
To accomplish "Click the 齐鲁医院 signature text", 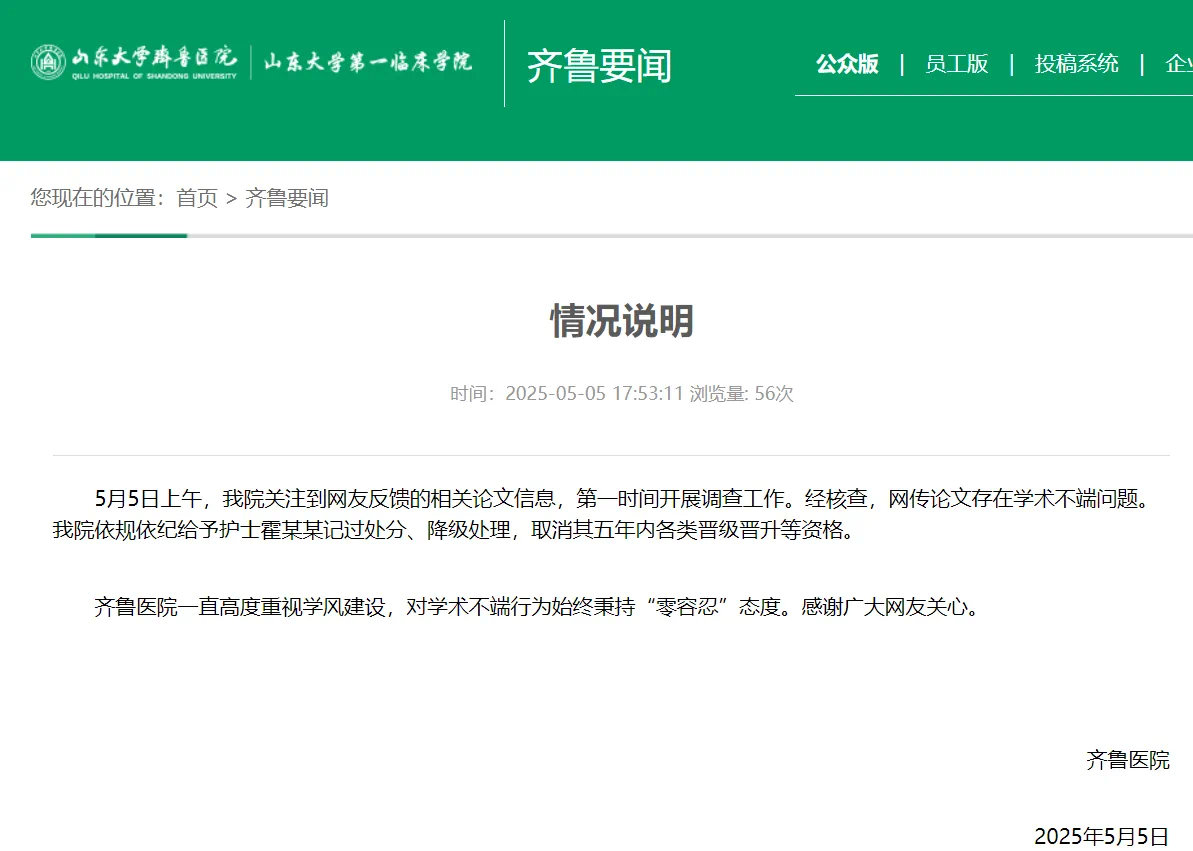I will (x=1128, y=760).
